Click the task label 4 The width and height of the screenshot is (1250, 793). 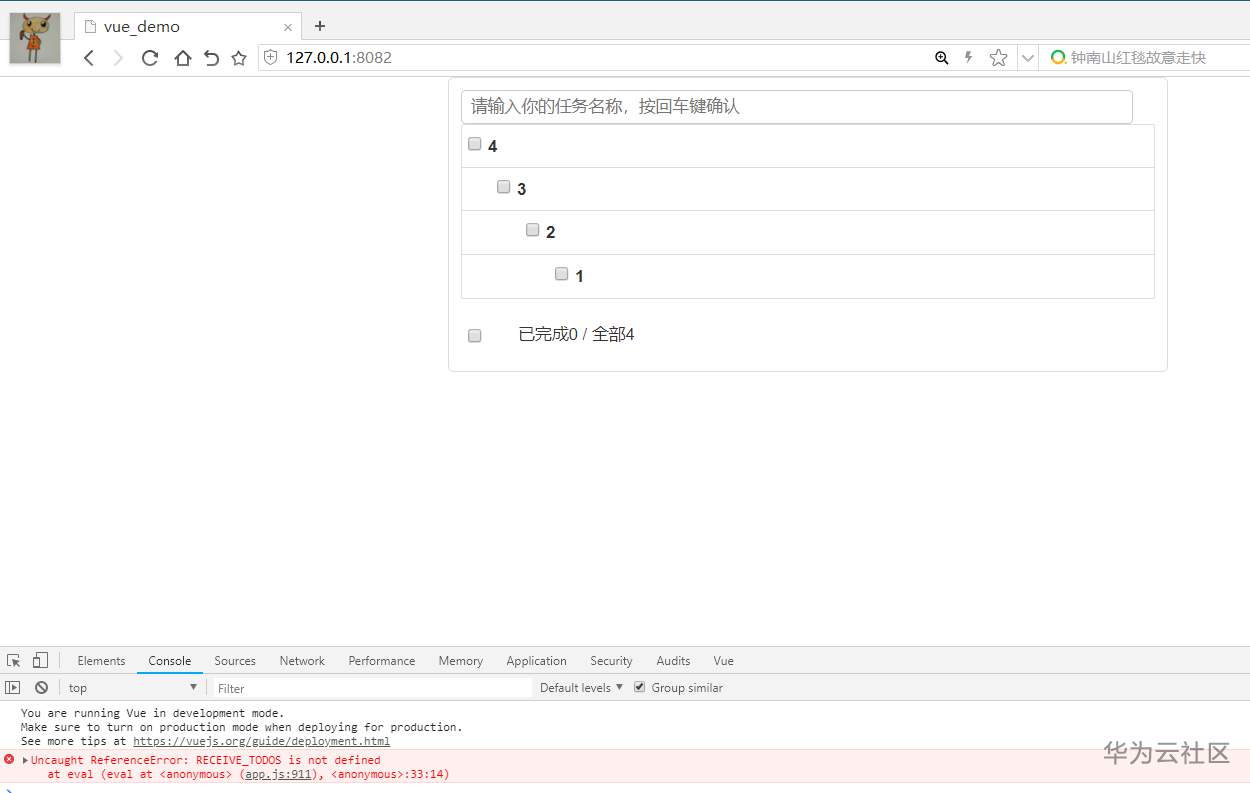click(493, 147)
